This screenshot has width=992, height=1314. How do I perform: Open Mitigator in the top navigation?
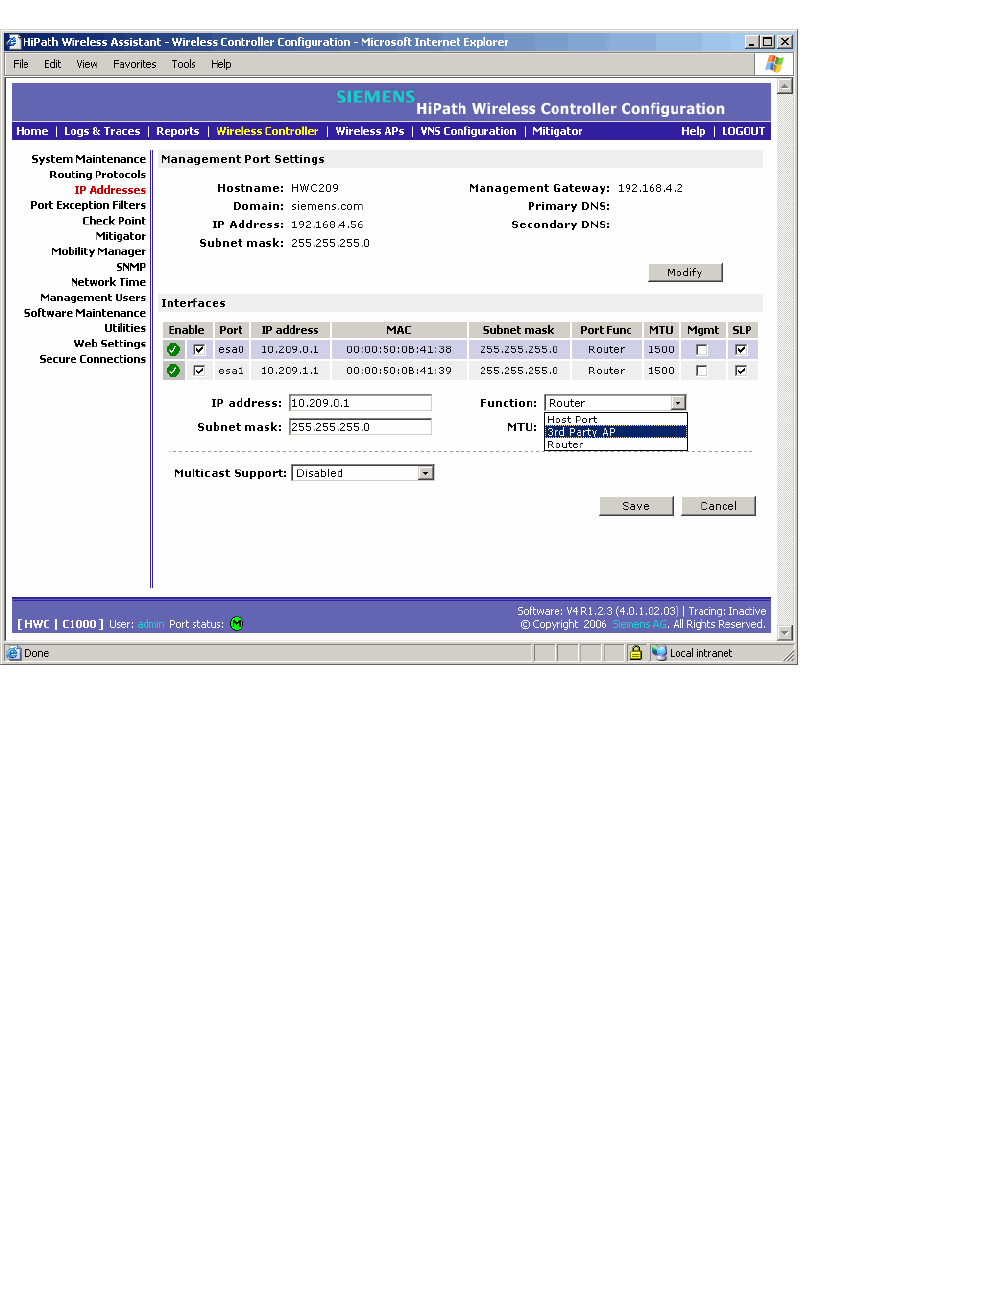[557, 131]
